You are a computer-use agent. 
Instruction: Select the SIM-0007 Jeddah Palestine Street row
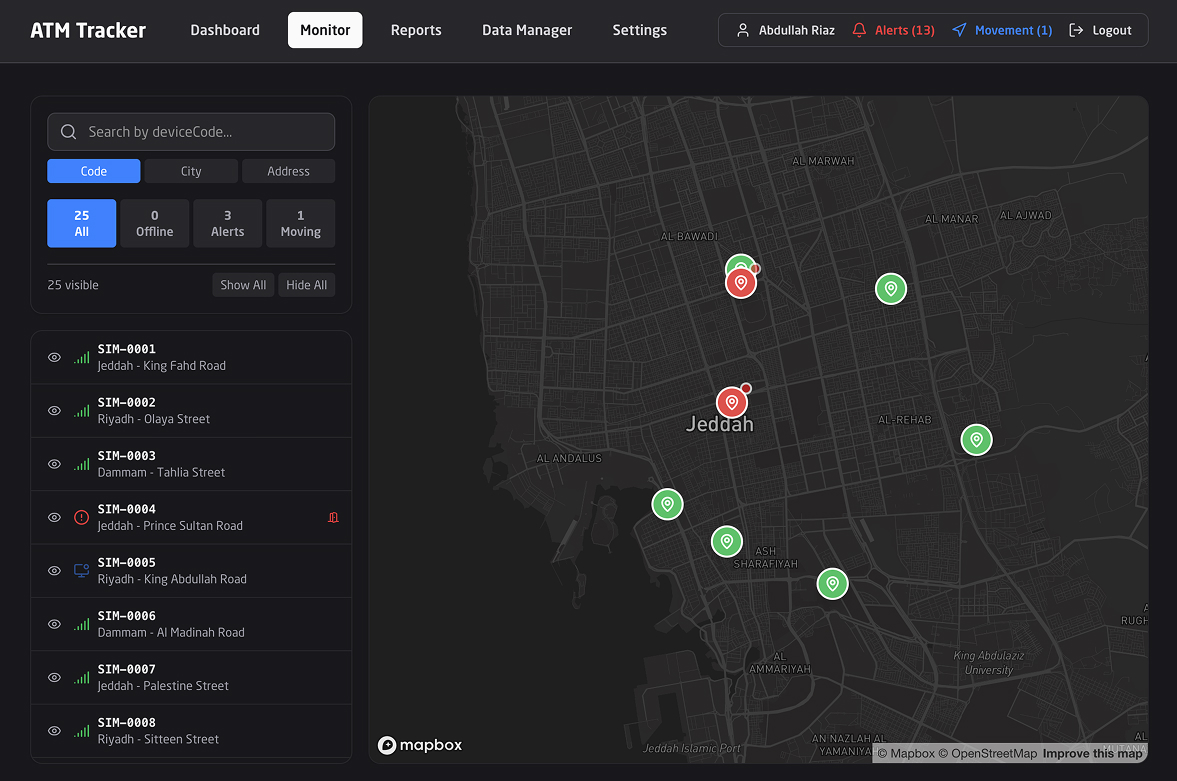click(191, 677)
